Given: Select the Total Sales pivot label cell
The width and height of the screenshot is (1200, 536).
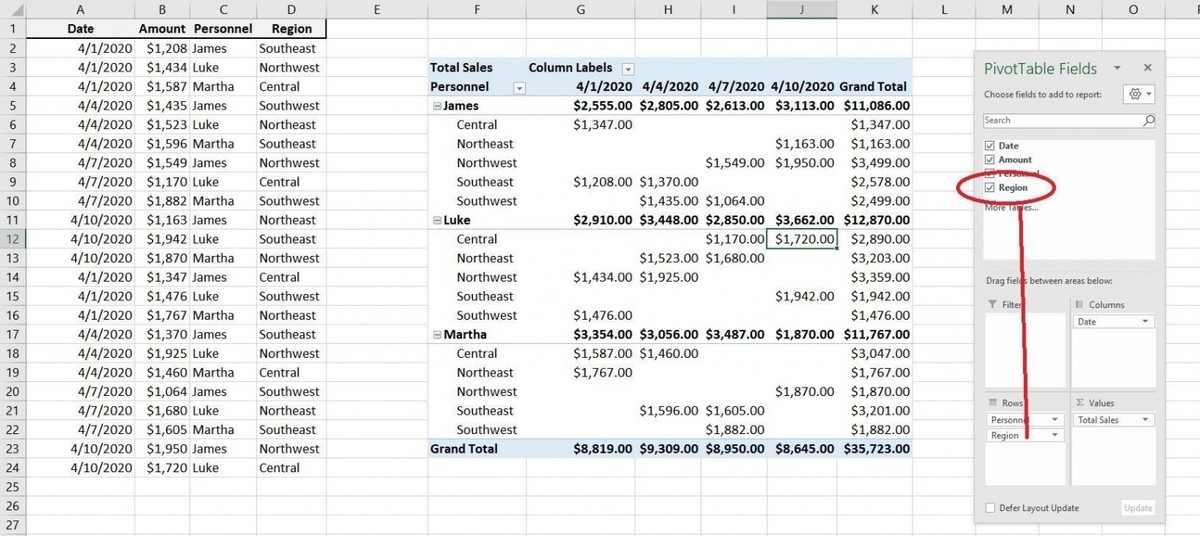Looking at the screenshot, I should [x=477, y=67].
